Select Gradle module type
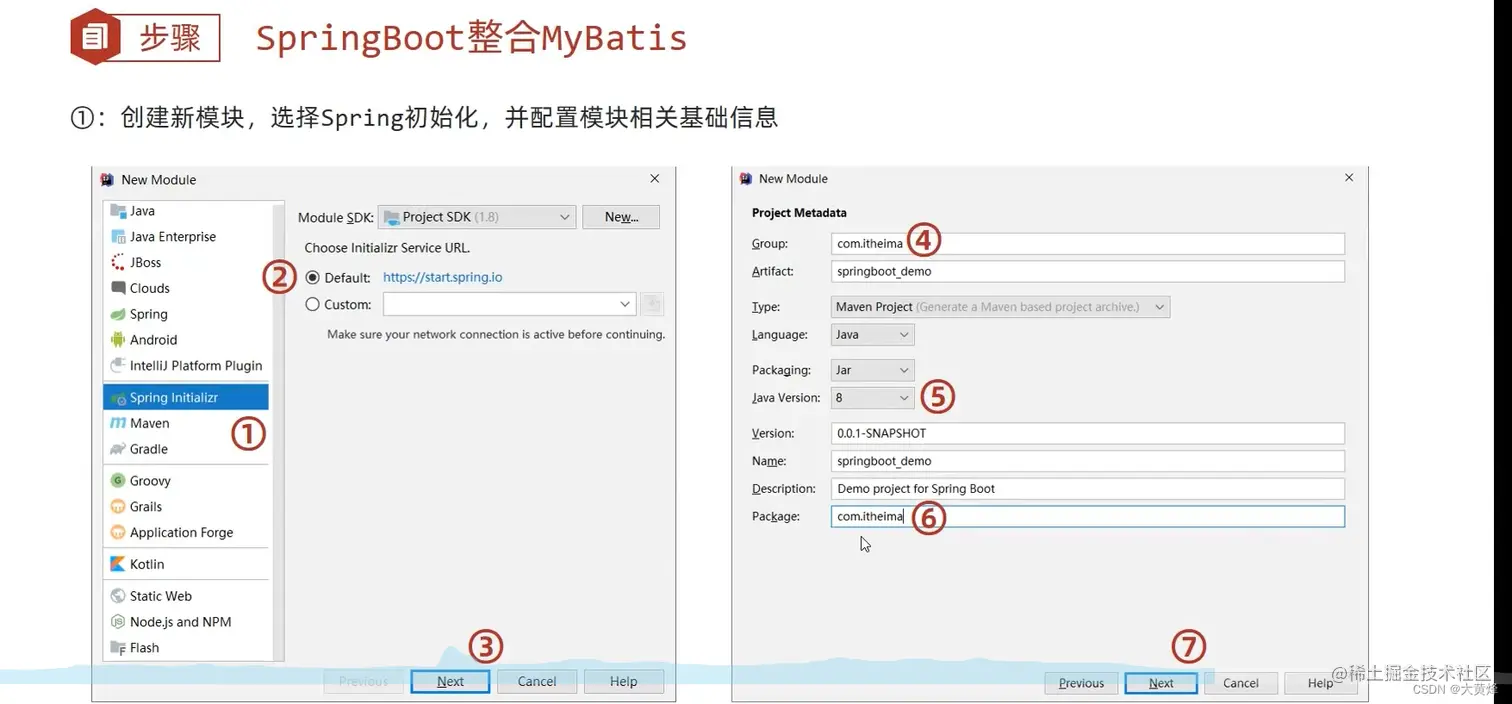Screen dimensions: 1512x704 click(186, 449)
